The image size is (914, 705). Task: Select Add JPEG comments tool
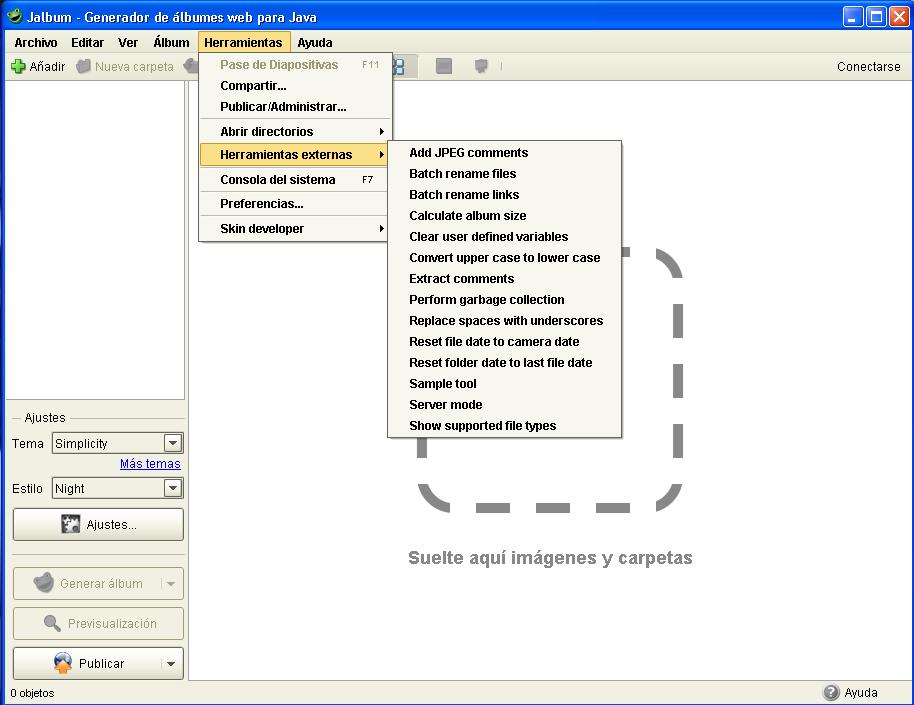(x=504, y=153)
